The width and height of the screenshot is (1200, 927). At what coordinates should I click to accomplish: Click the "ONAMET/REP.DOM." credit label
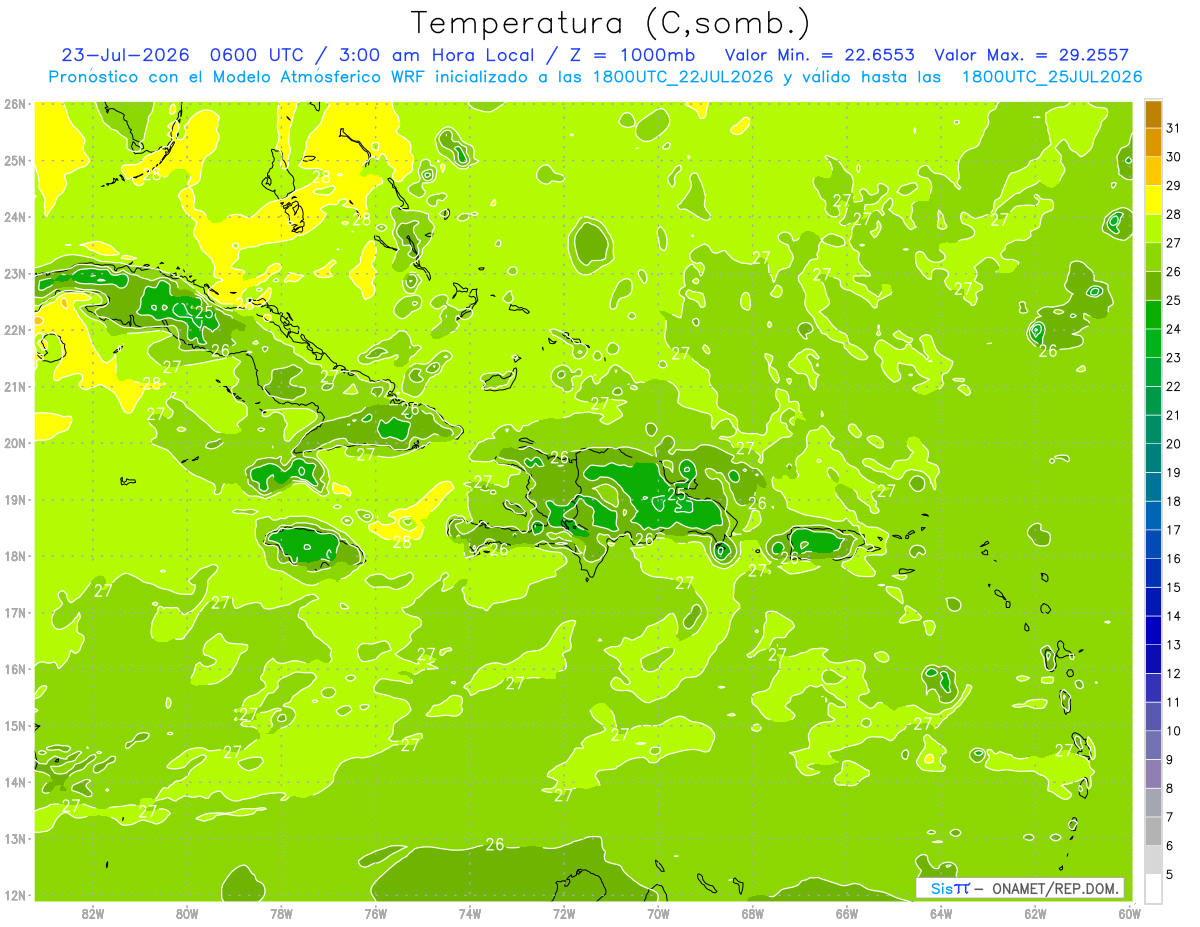[x=1055, y=888]
